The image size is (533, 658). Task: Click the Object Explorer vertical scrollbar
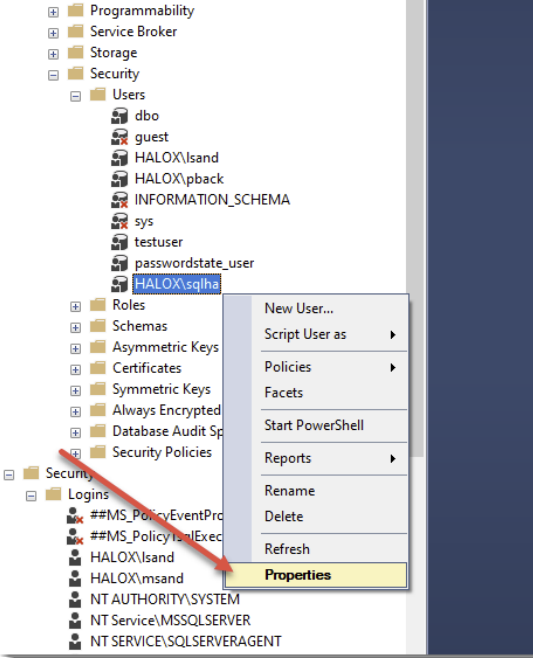415,229
